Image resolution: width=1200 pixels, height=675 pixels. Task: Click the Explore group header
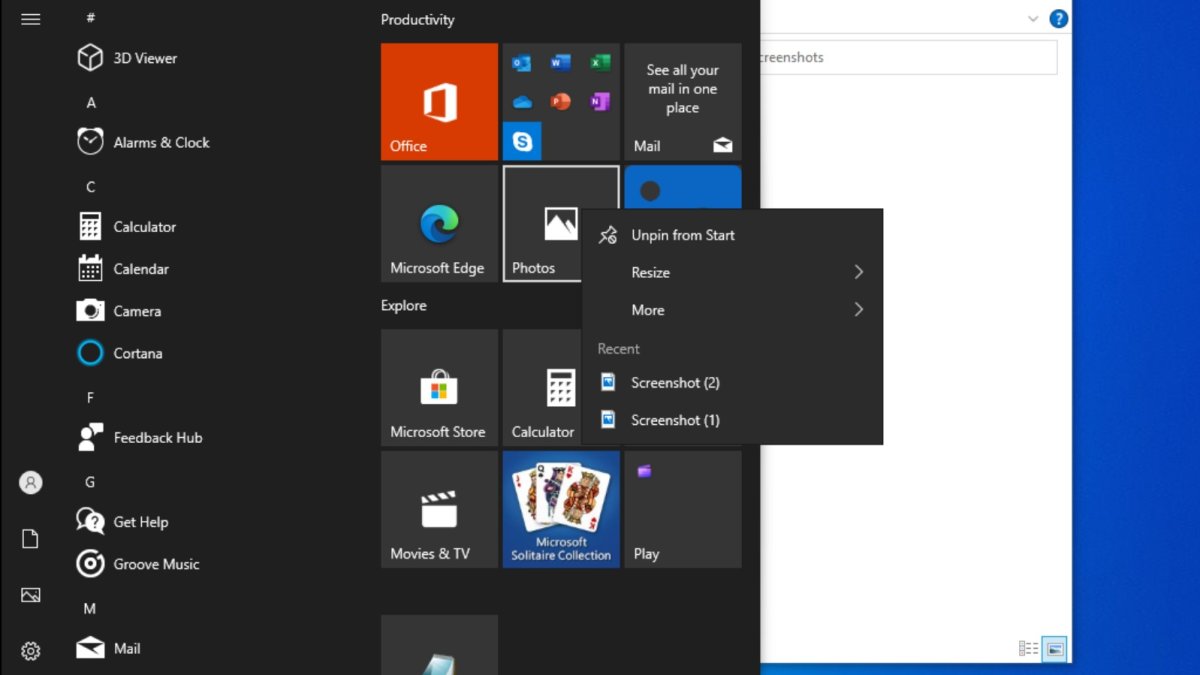(x=404, y=306)
